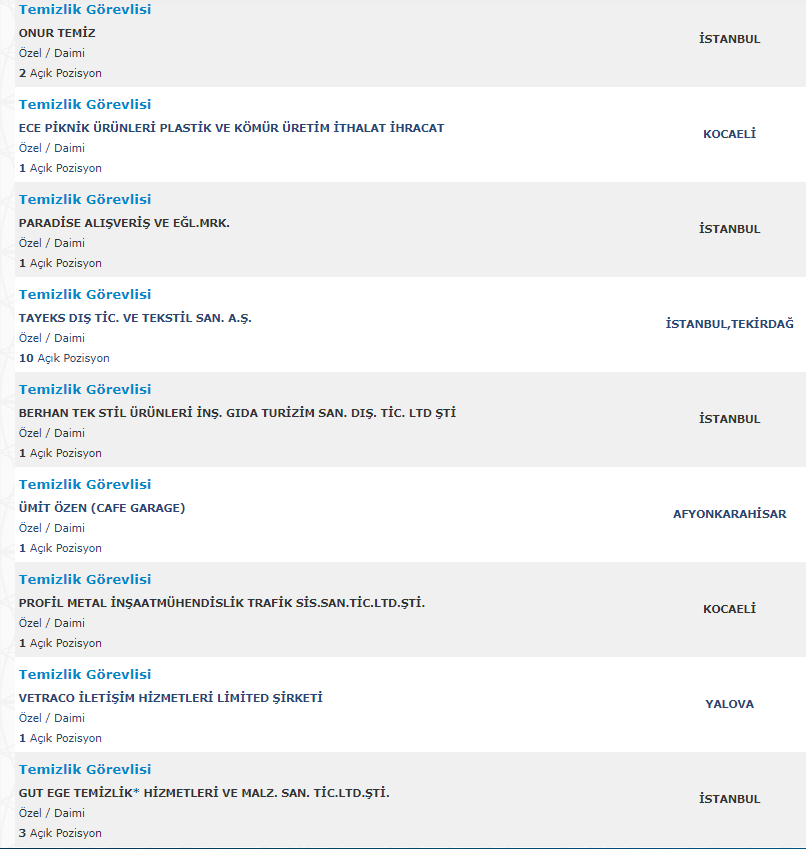Click the 10 Açık Pozisyon text
The width and height of the screenshot is (806, 849).
(x=64, y=358)
